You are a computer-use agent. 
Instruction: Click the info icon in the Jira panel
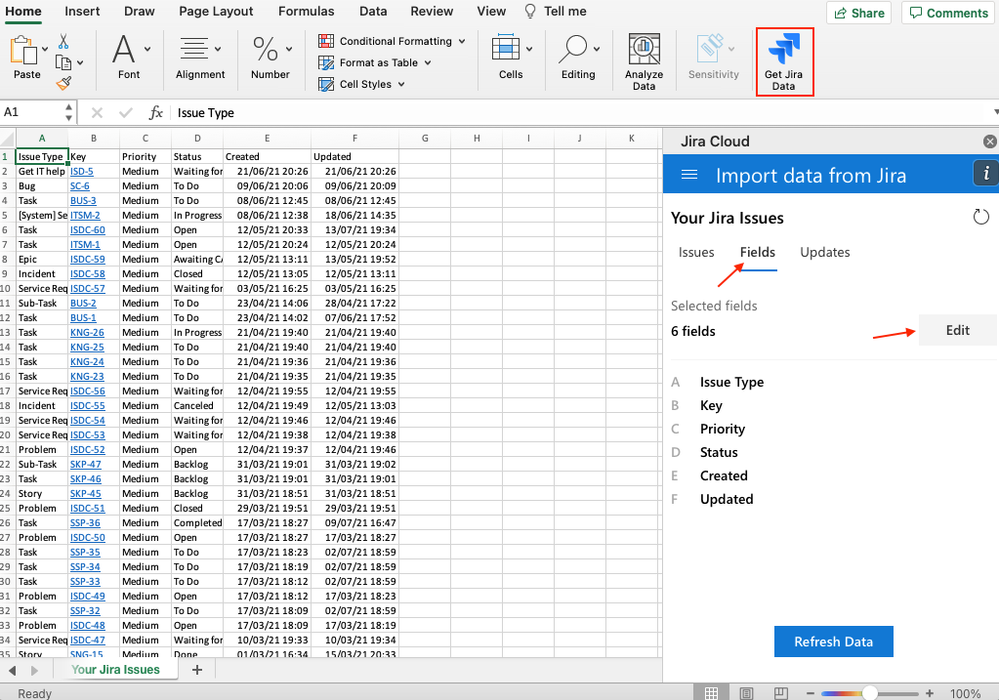[x=985, y=173]
